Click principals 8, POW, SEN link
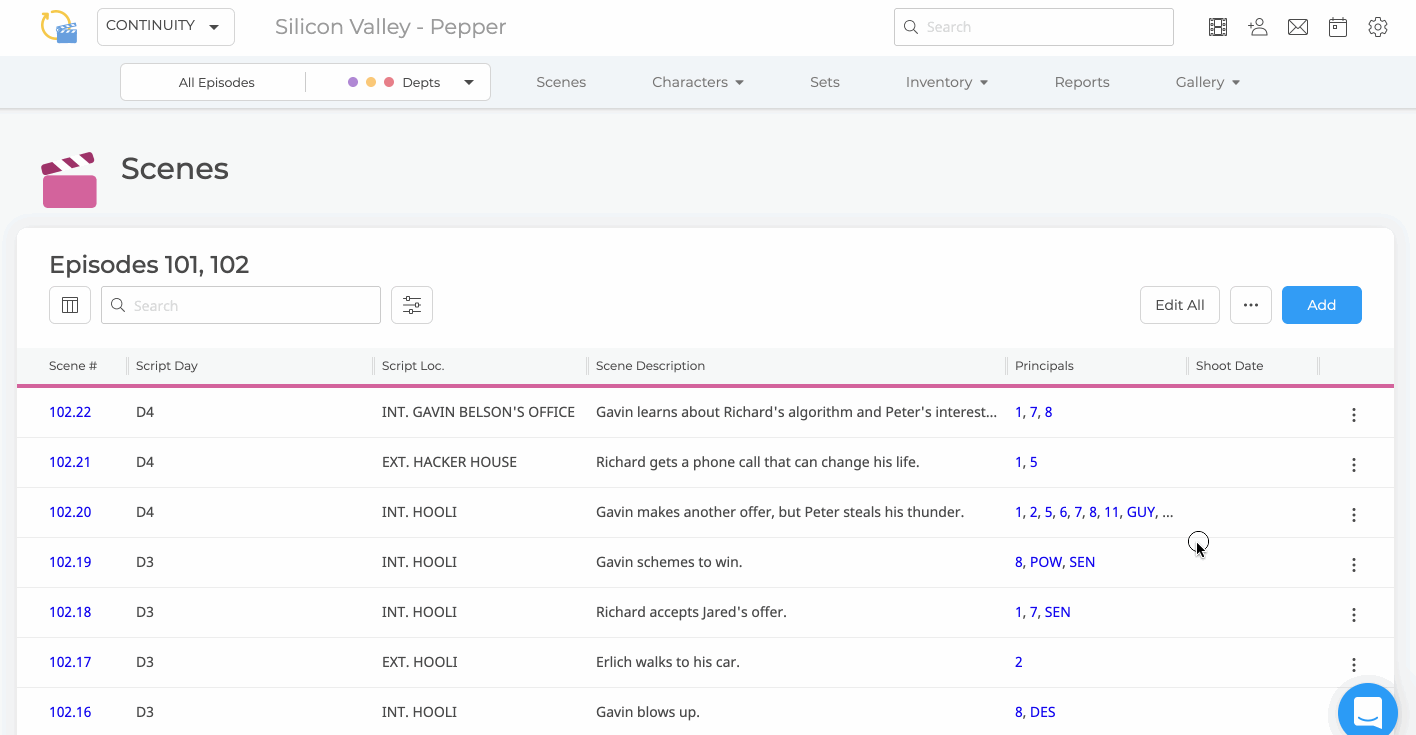This screenshot has width=1416, height=735. (1055, 562)
